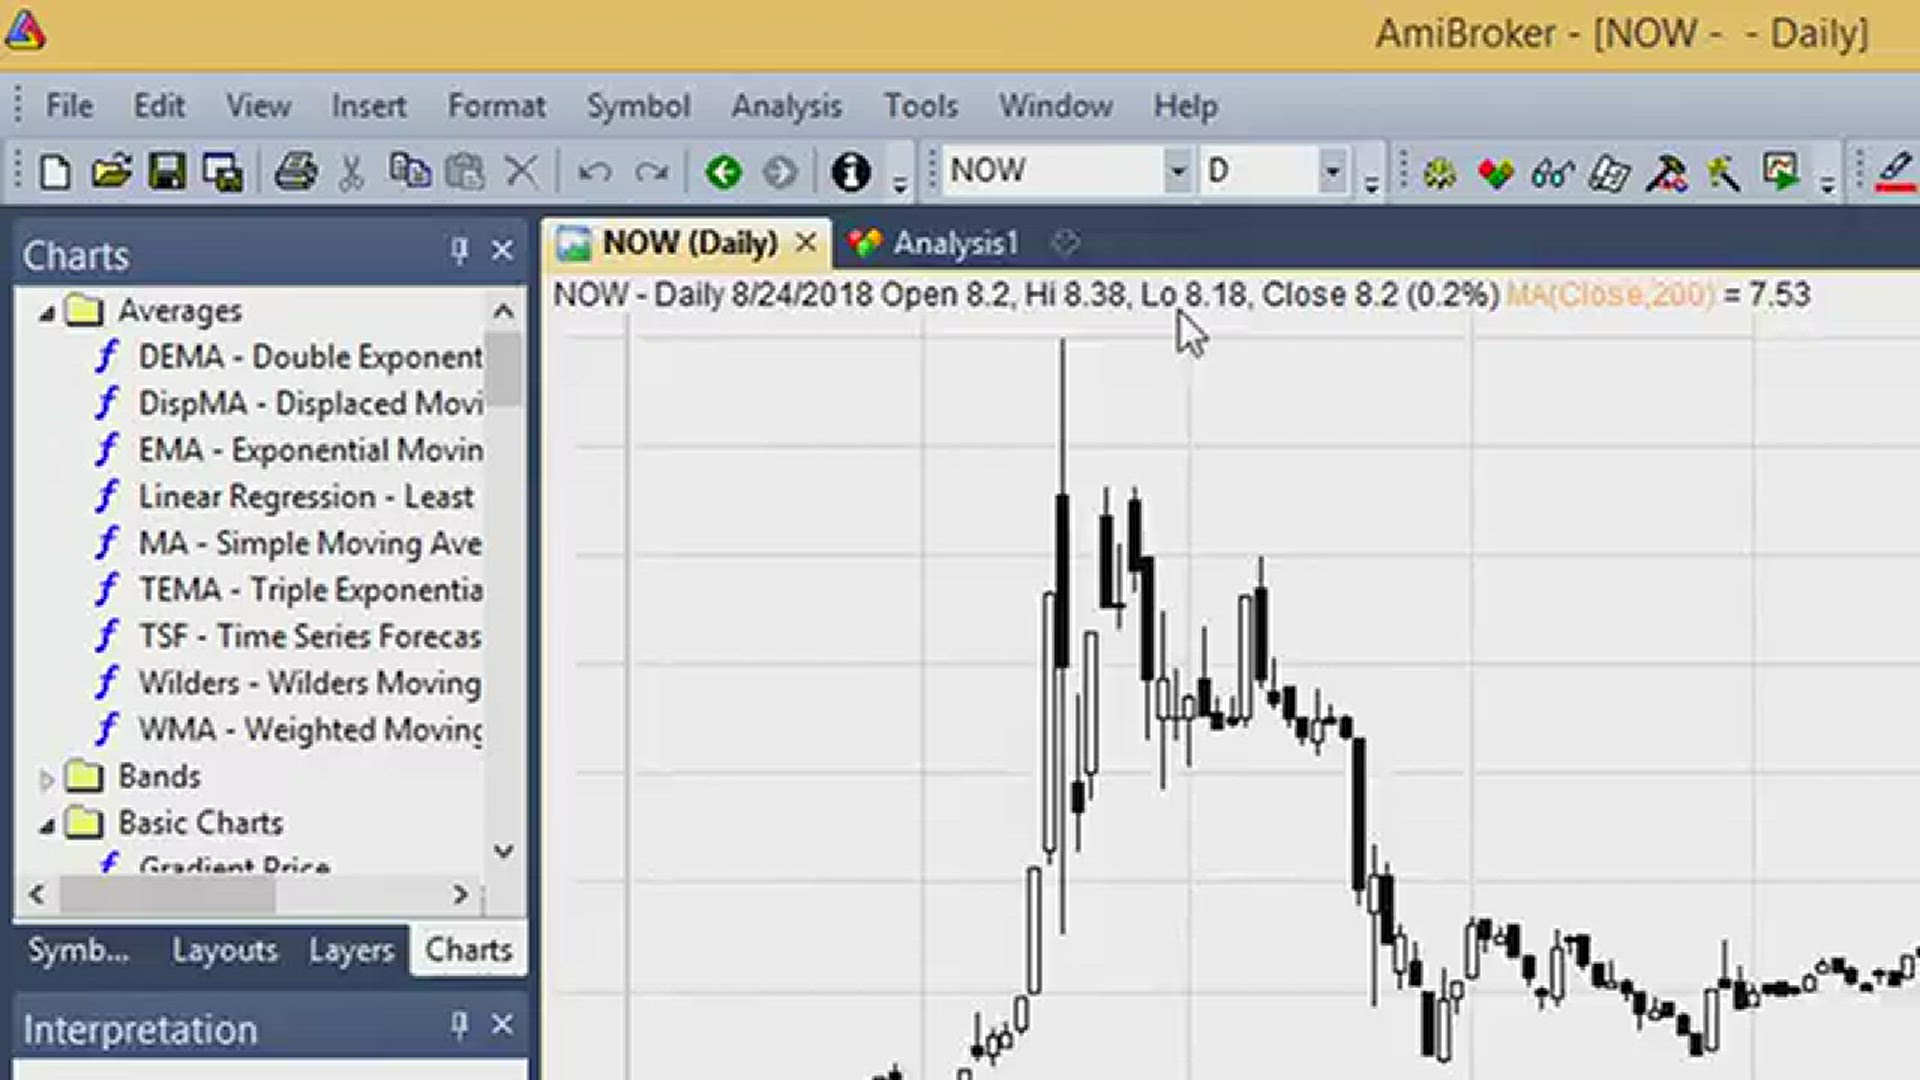Click the Save All icon
The width and height of the screenshot is (1920, 1080).
point(223,172)
